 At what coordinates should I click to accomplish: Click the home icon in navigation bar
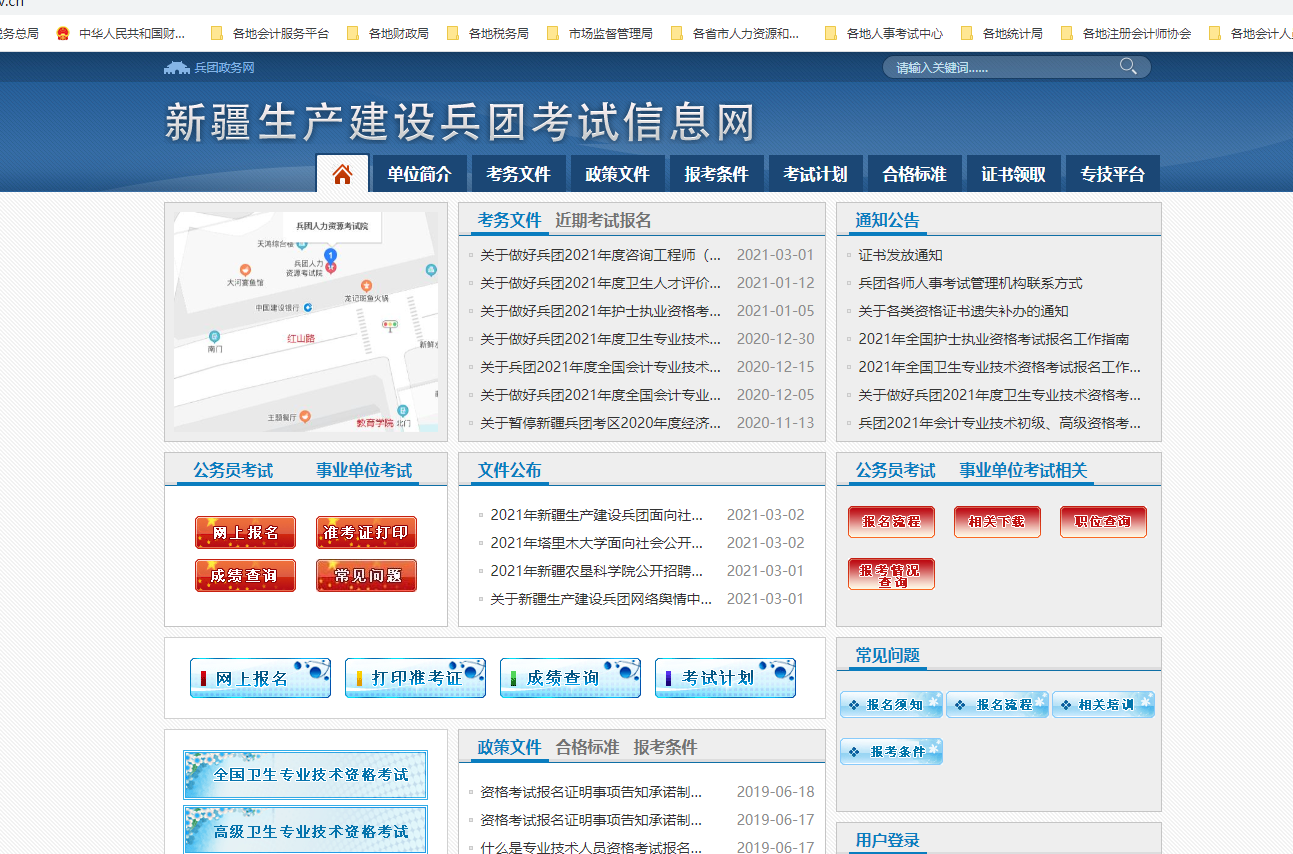pyautogui.click(x=342, y=174)
